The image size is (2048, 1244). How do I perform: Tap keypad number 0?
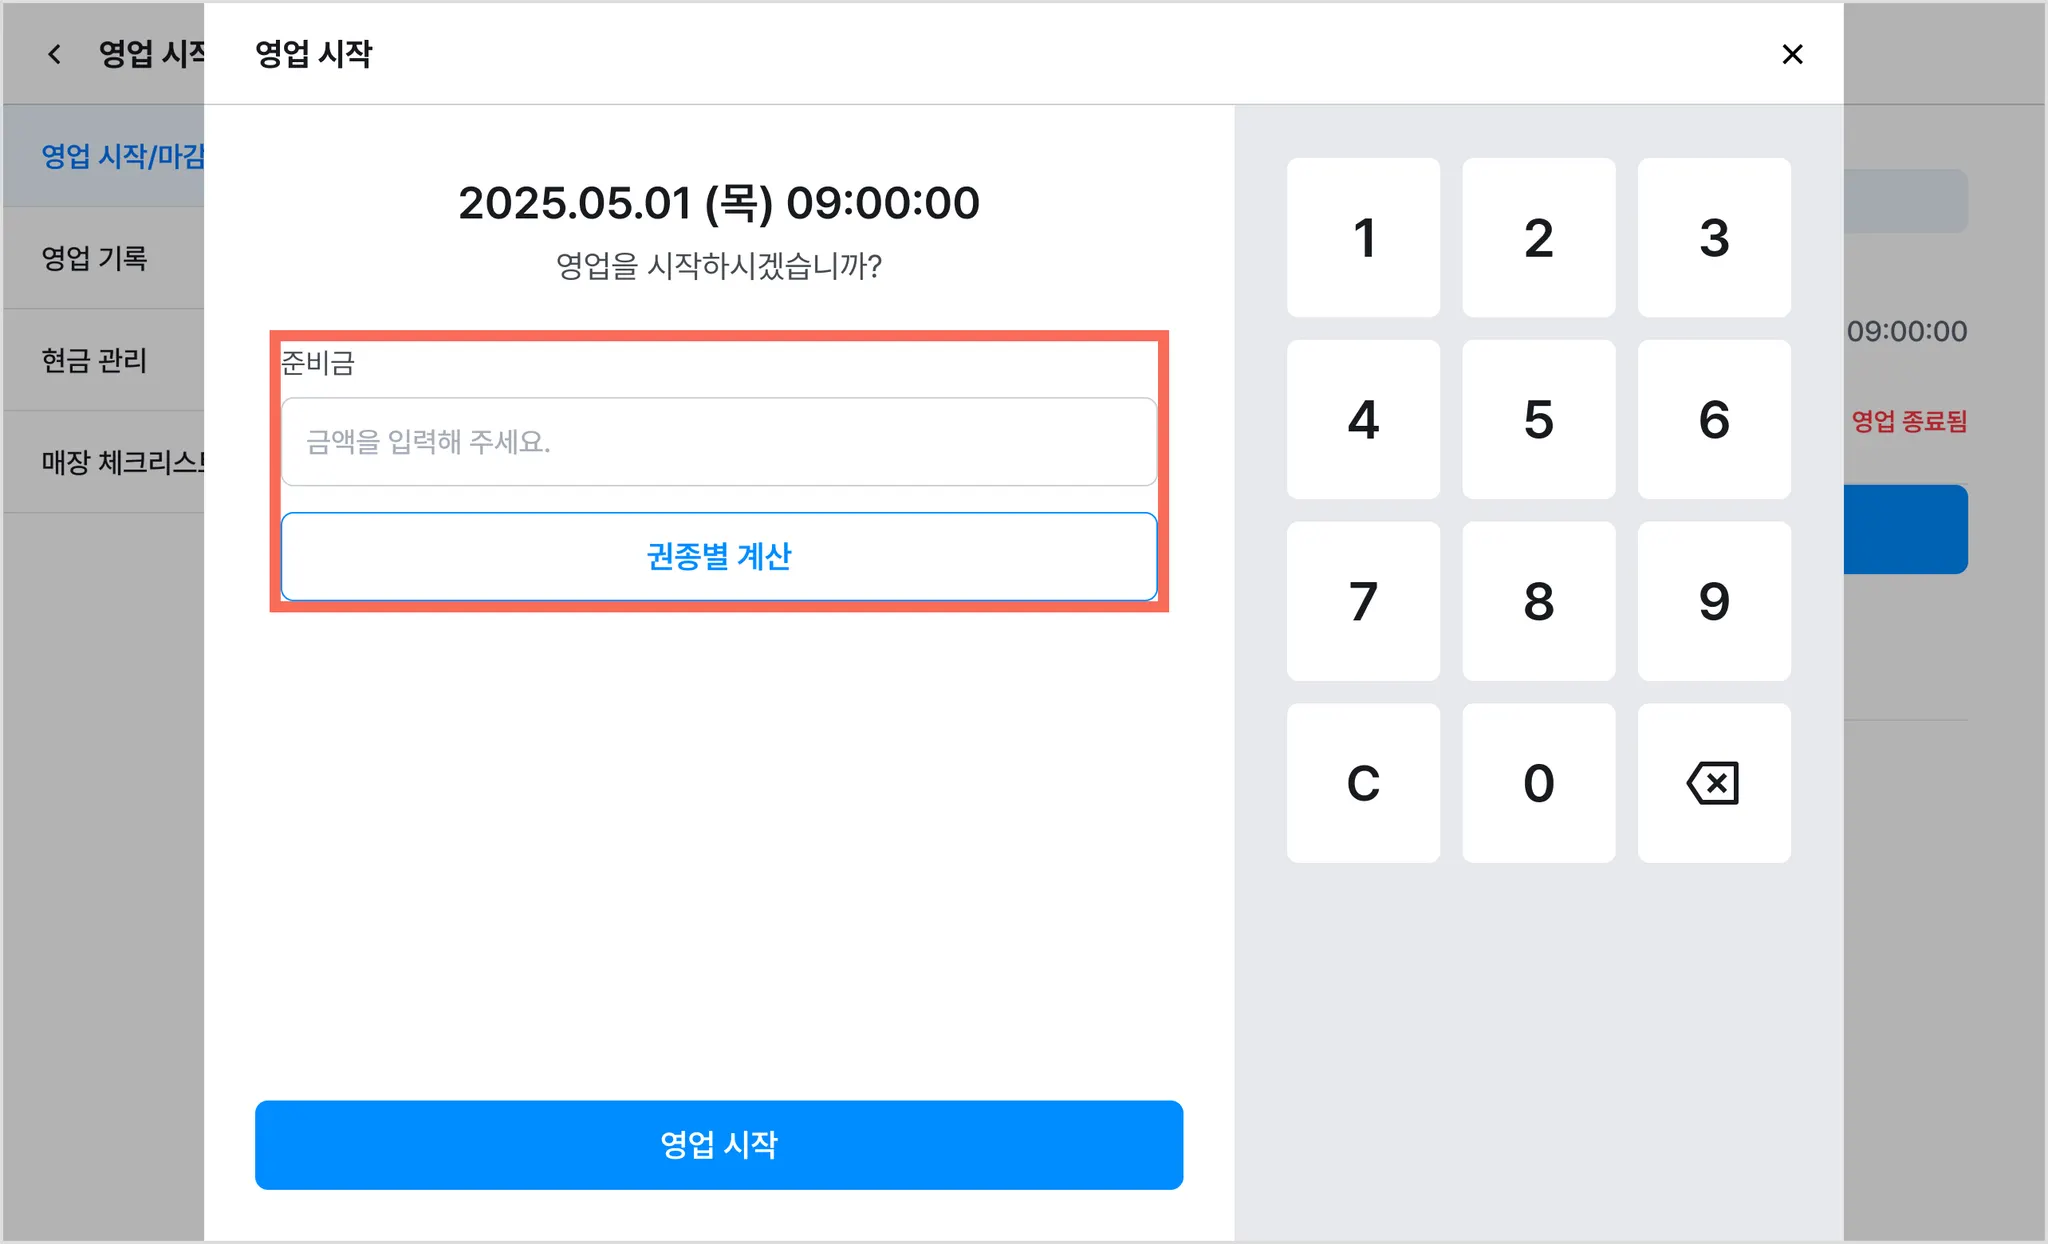point(1538,783)
